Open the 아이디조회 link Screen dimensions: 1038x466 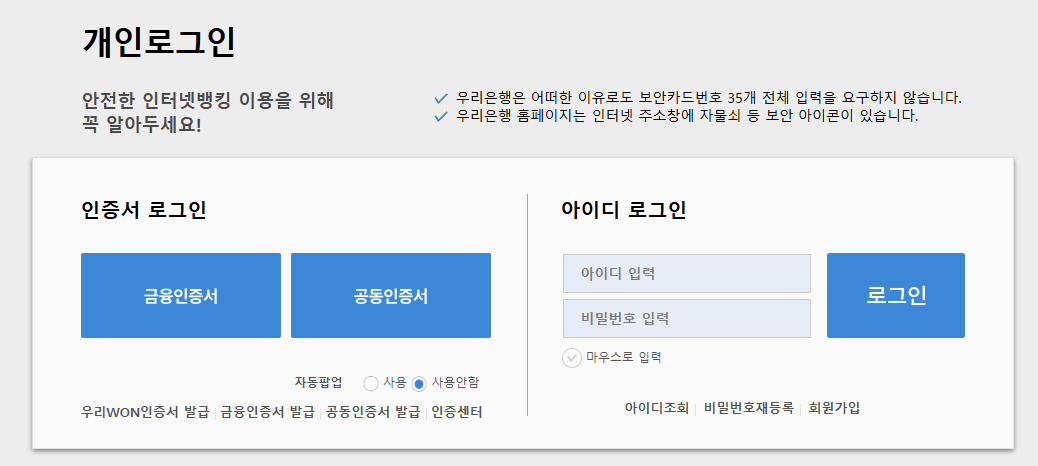(x=657, y=408)
